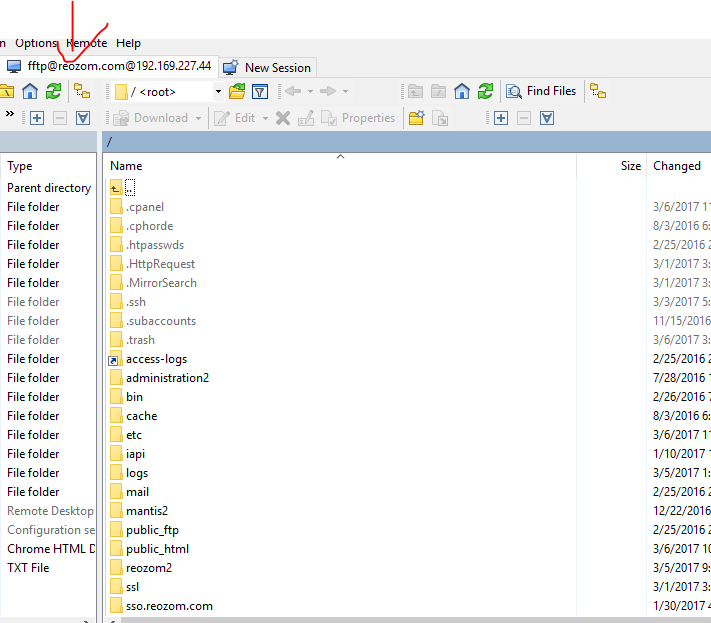Go to home directory icon near Find Files

click(462, 92)
